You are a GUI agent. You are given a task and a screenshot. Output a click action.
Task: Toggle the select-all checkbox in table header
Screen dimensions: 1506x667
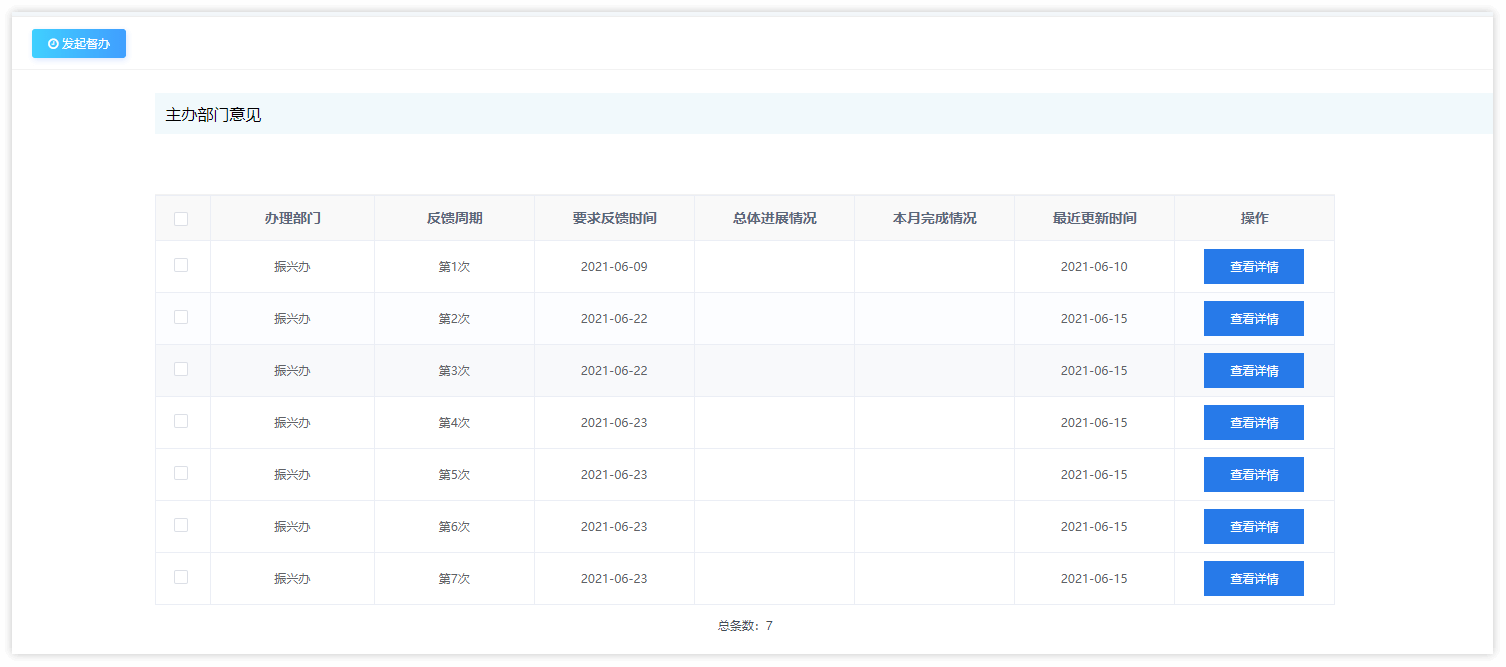182,217
